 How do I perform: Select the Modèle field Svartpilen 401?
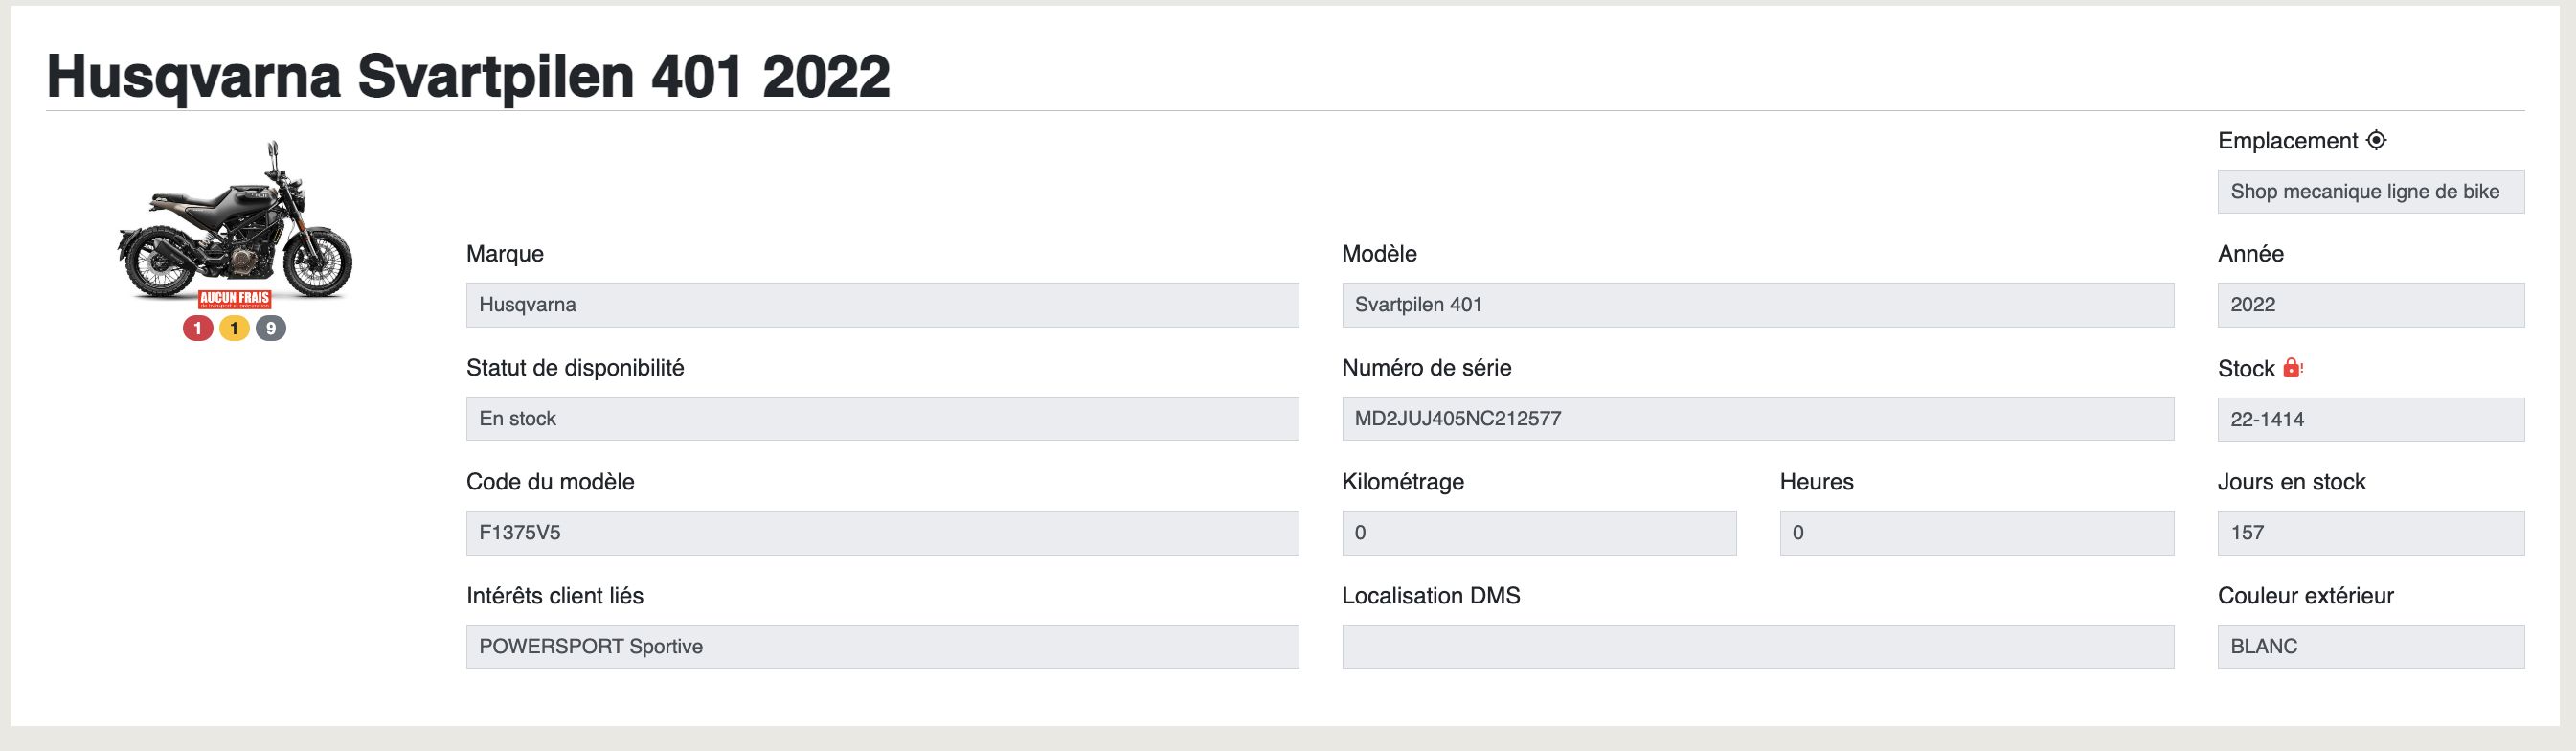coord(1757,305)
